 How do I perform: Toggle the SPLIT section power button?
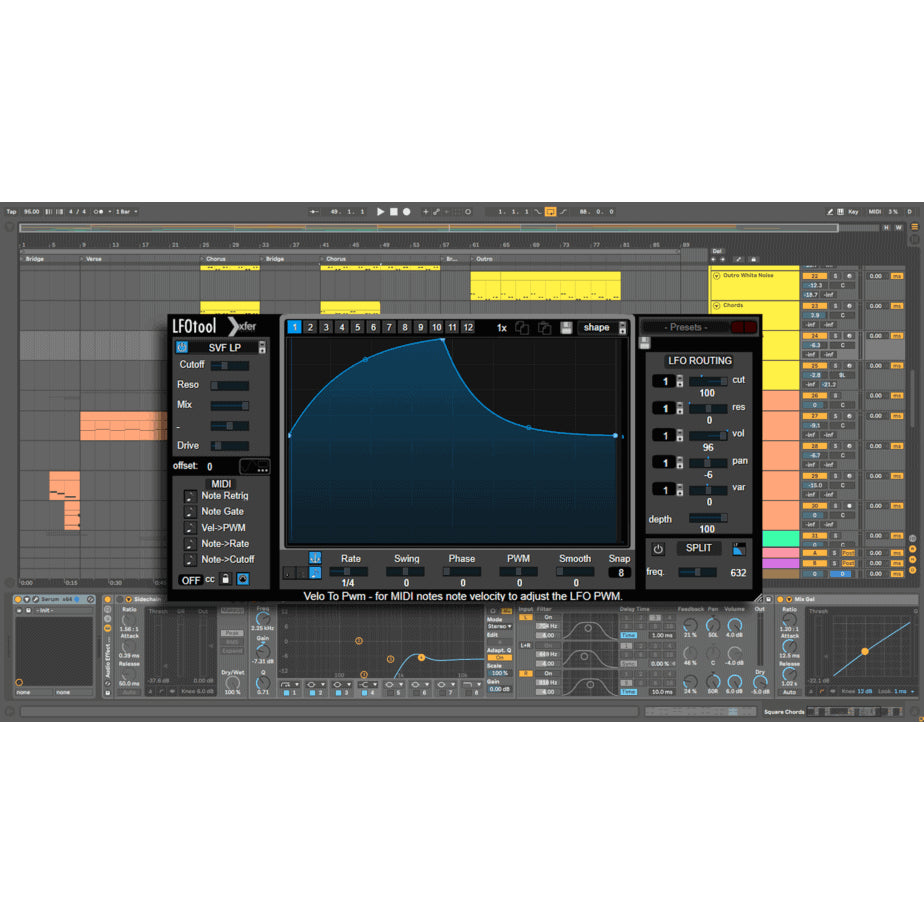coord(658,549)
